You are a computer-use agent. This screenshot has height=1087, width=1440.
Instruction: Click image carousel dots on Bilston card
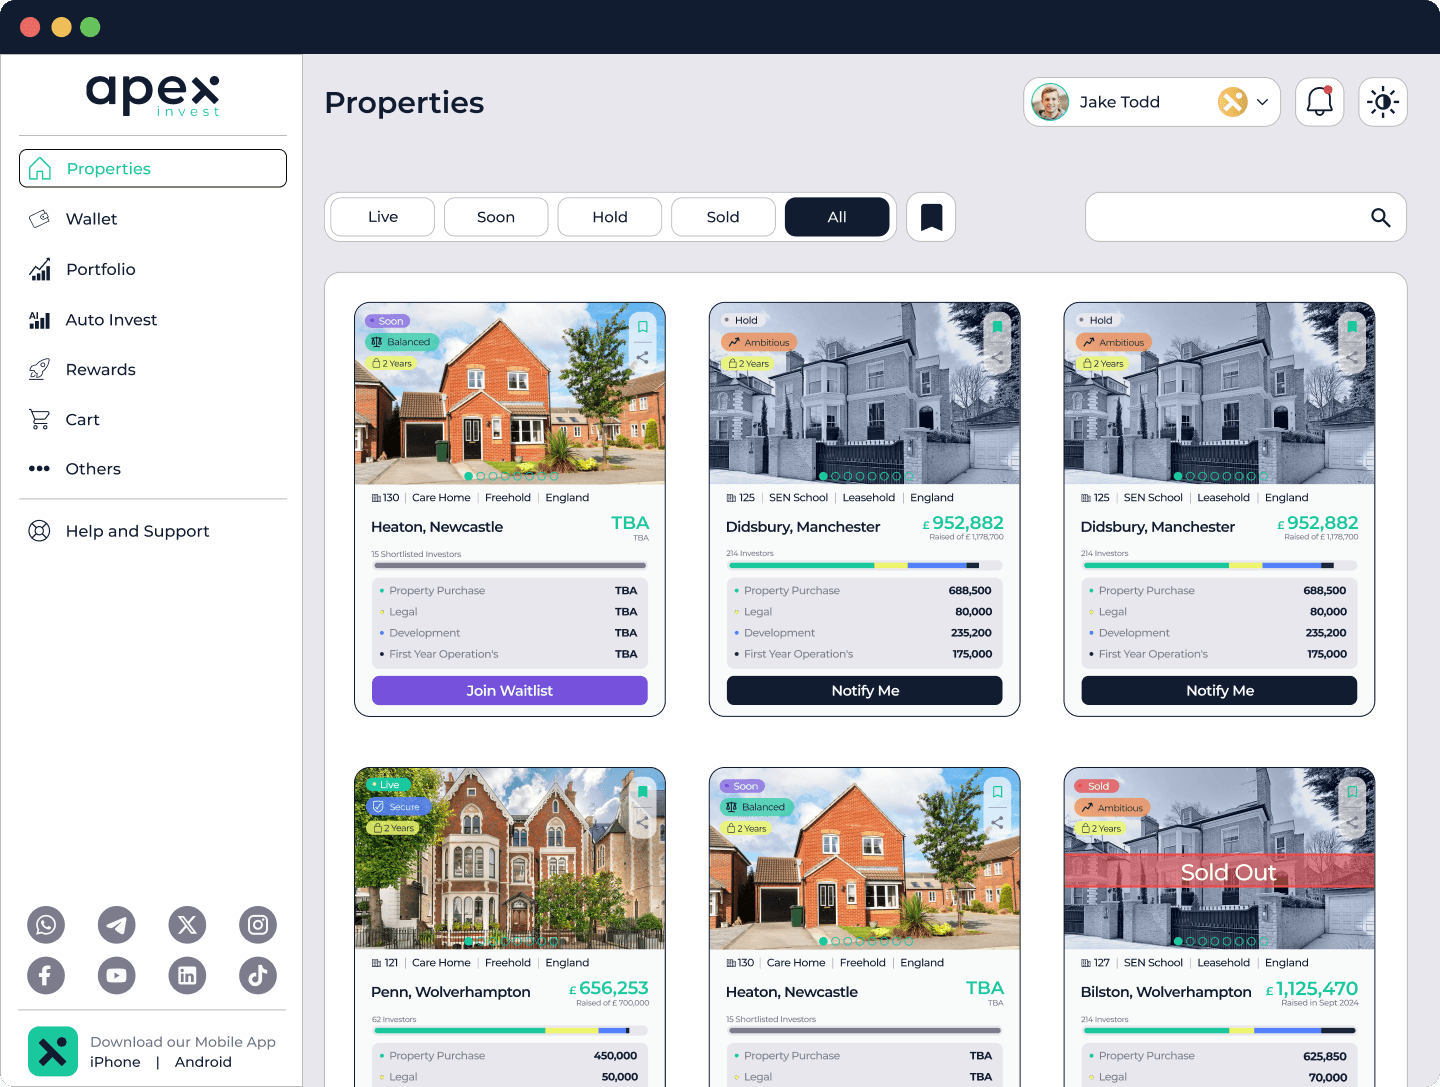(x=1220, y=941)
